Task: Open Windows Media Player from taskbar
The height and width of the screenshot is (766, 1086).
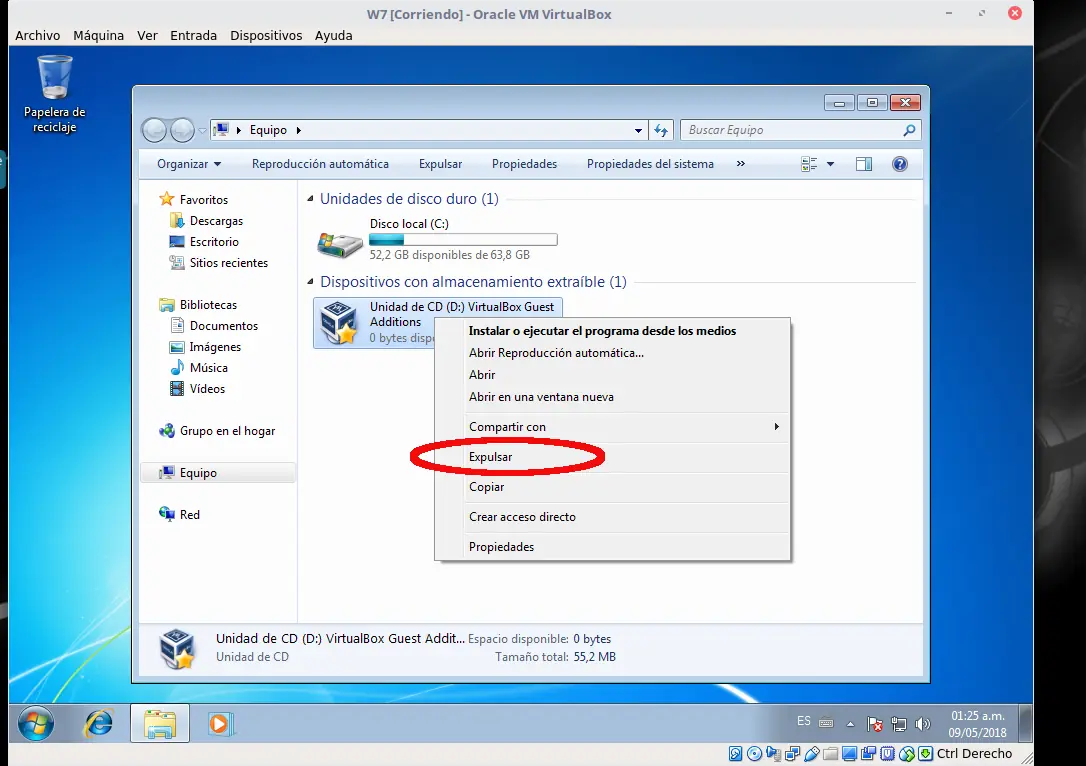Action: click(220, 724)
